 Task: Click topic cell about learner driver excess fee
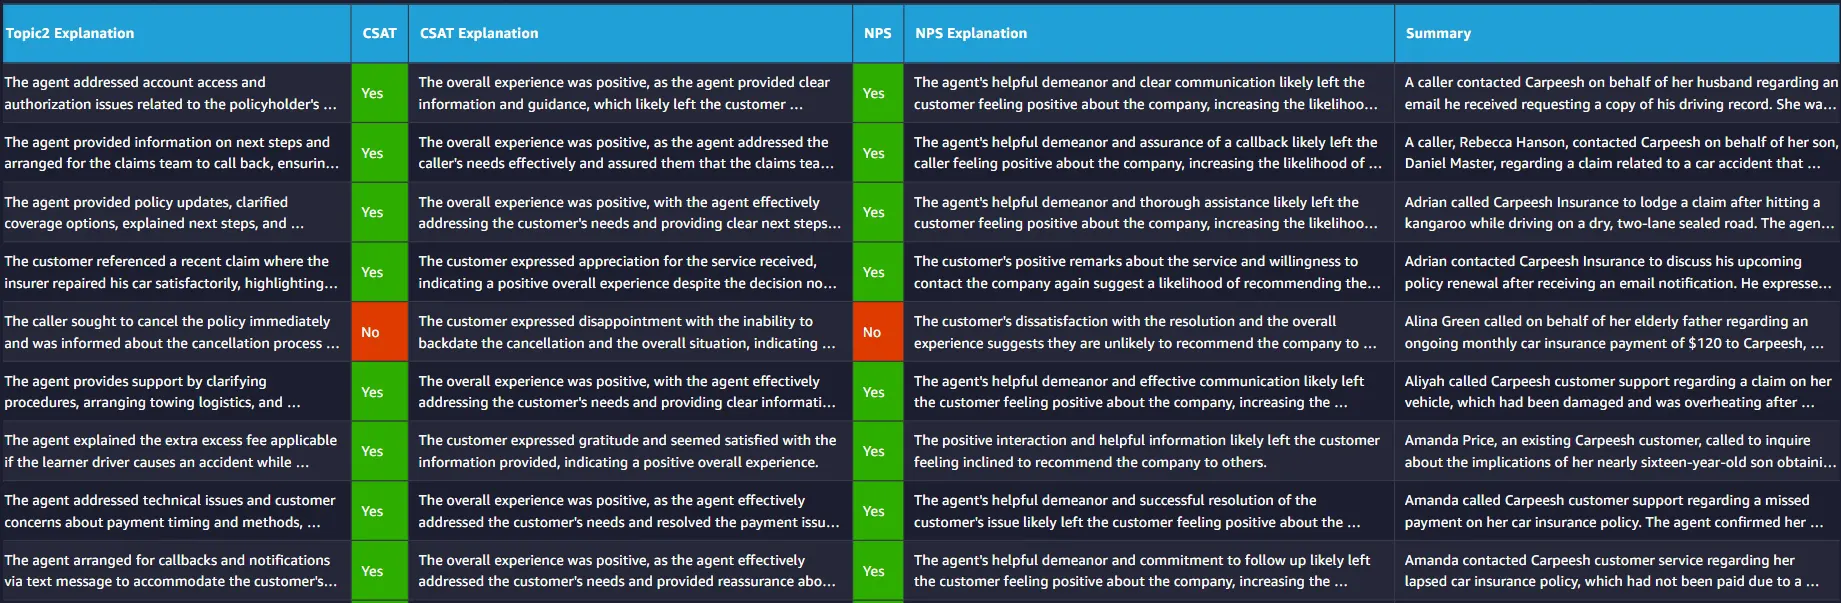pos(175,451)
